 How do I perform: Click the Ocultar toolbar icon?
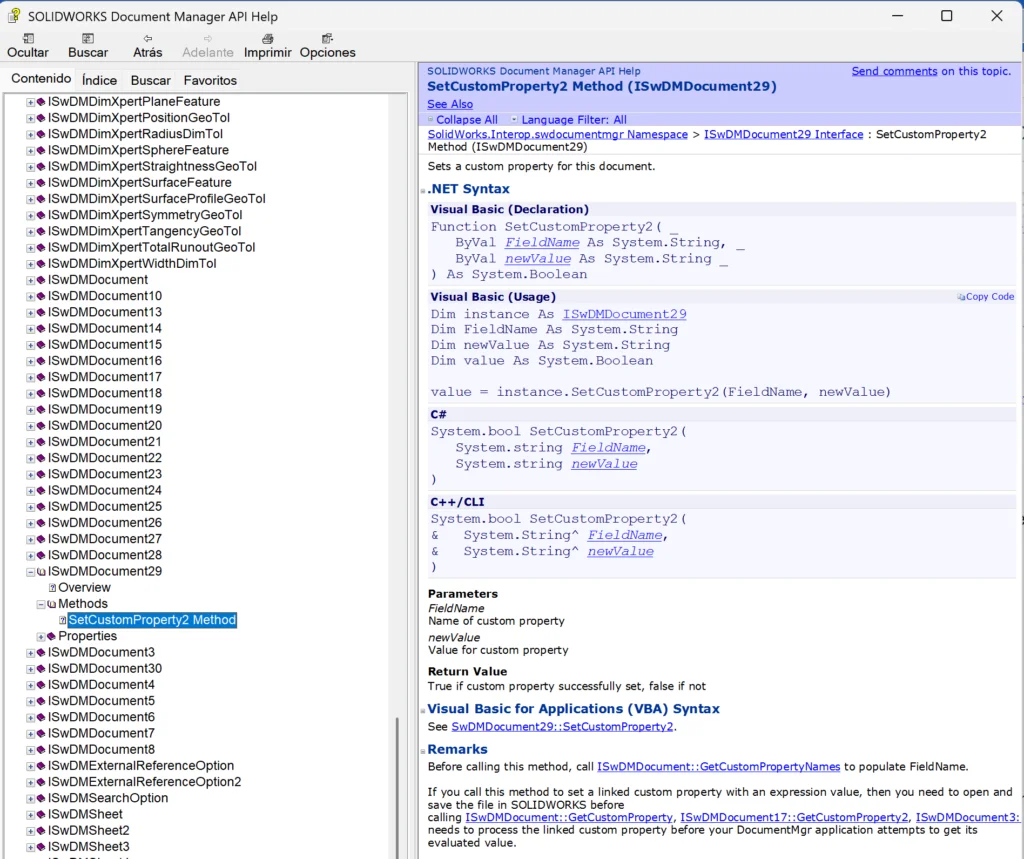pyautogui.click(x=28, y=39)
